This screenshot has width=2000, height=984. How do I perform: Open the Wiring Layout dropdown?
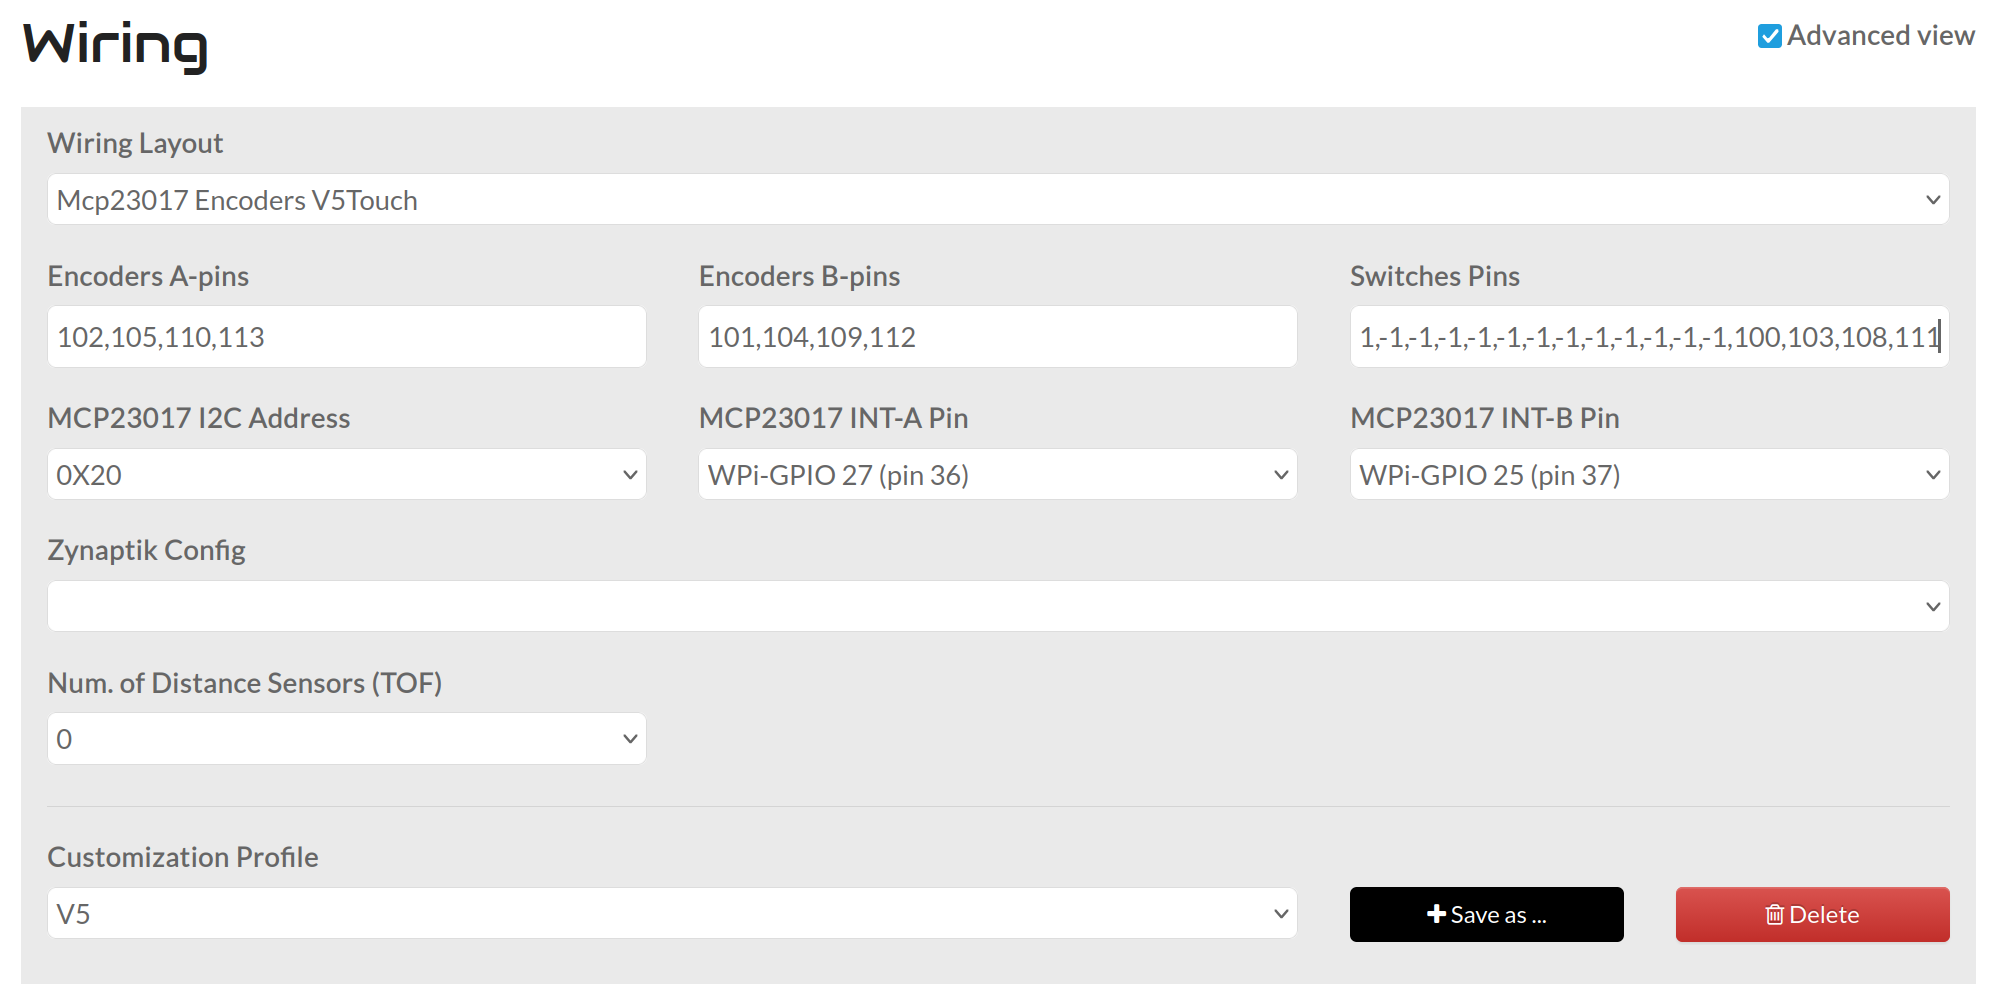tap(997, 200)
